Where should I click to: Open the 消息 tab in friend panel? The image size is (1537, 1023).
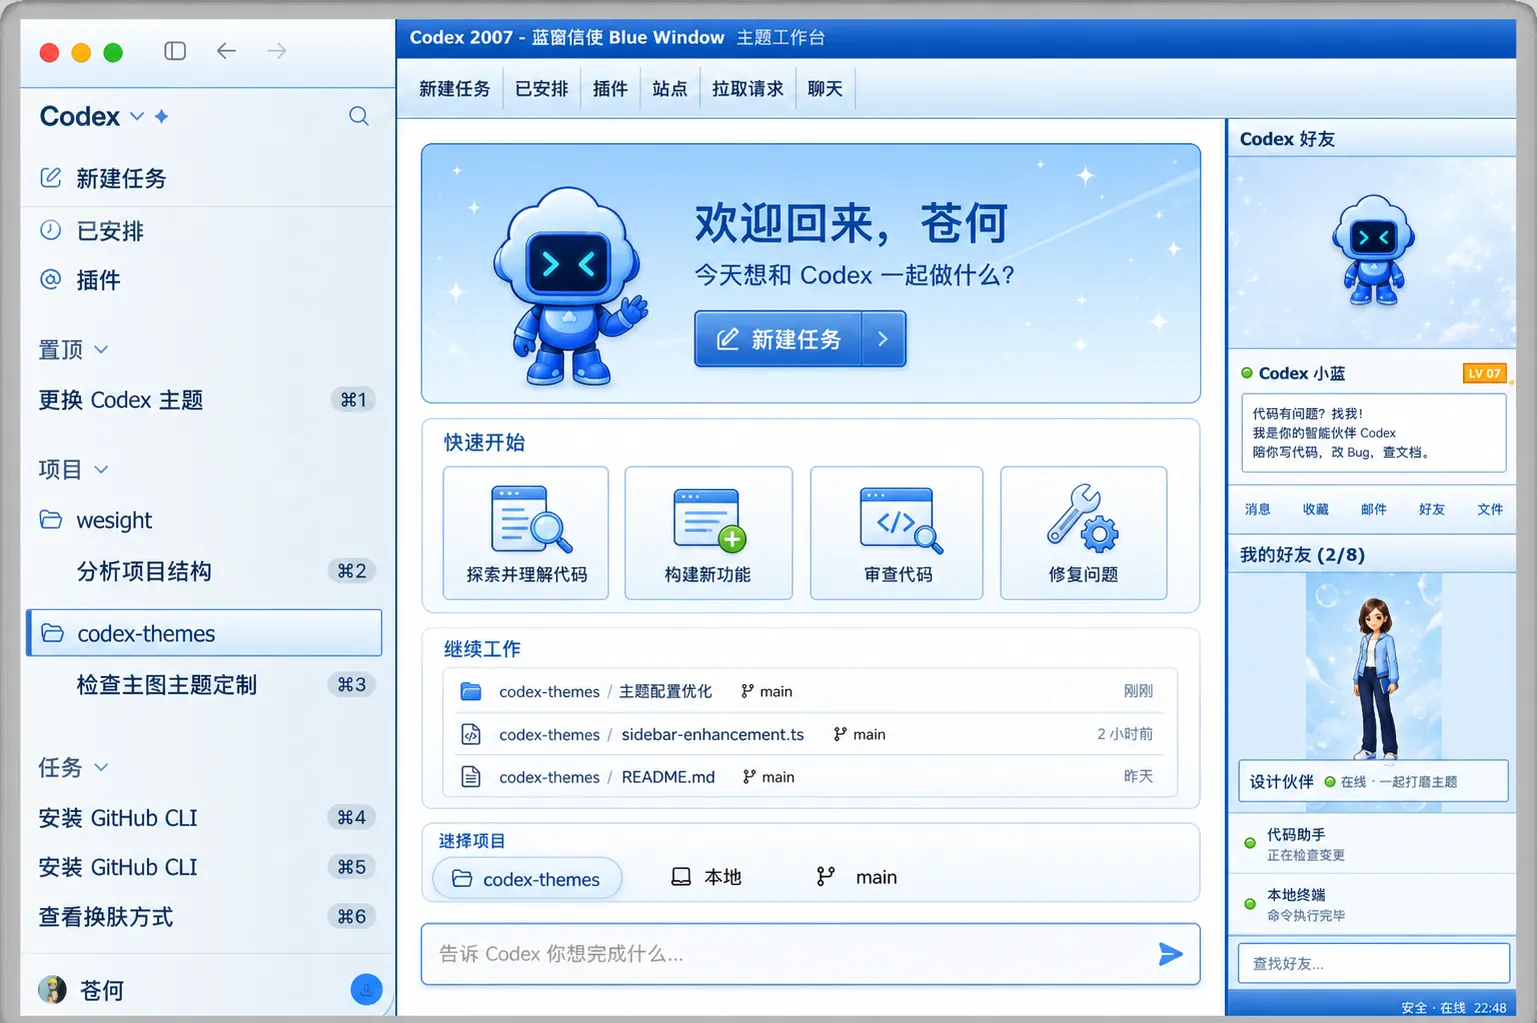coord(1257,509)
